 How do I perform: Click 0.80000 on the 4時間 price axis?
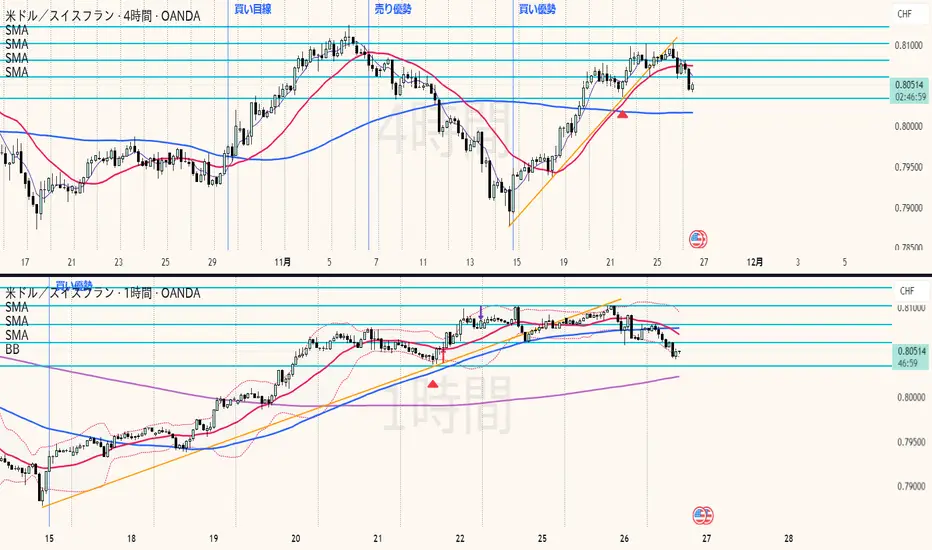pos(909,127)
